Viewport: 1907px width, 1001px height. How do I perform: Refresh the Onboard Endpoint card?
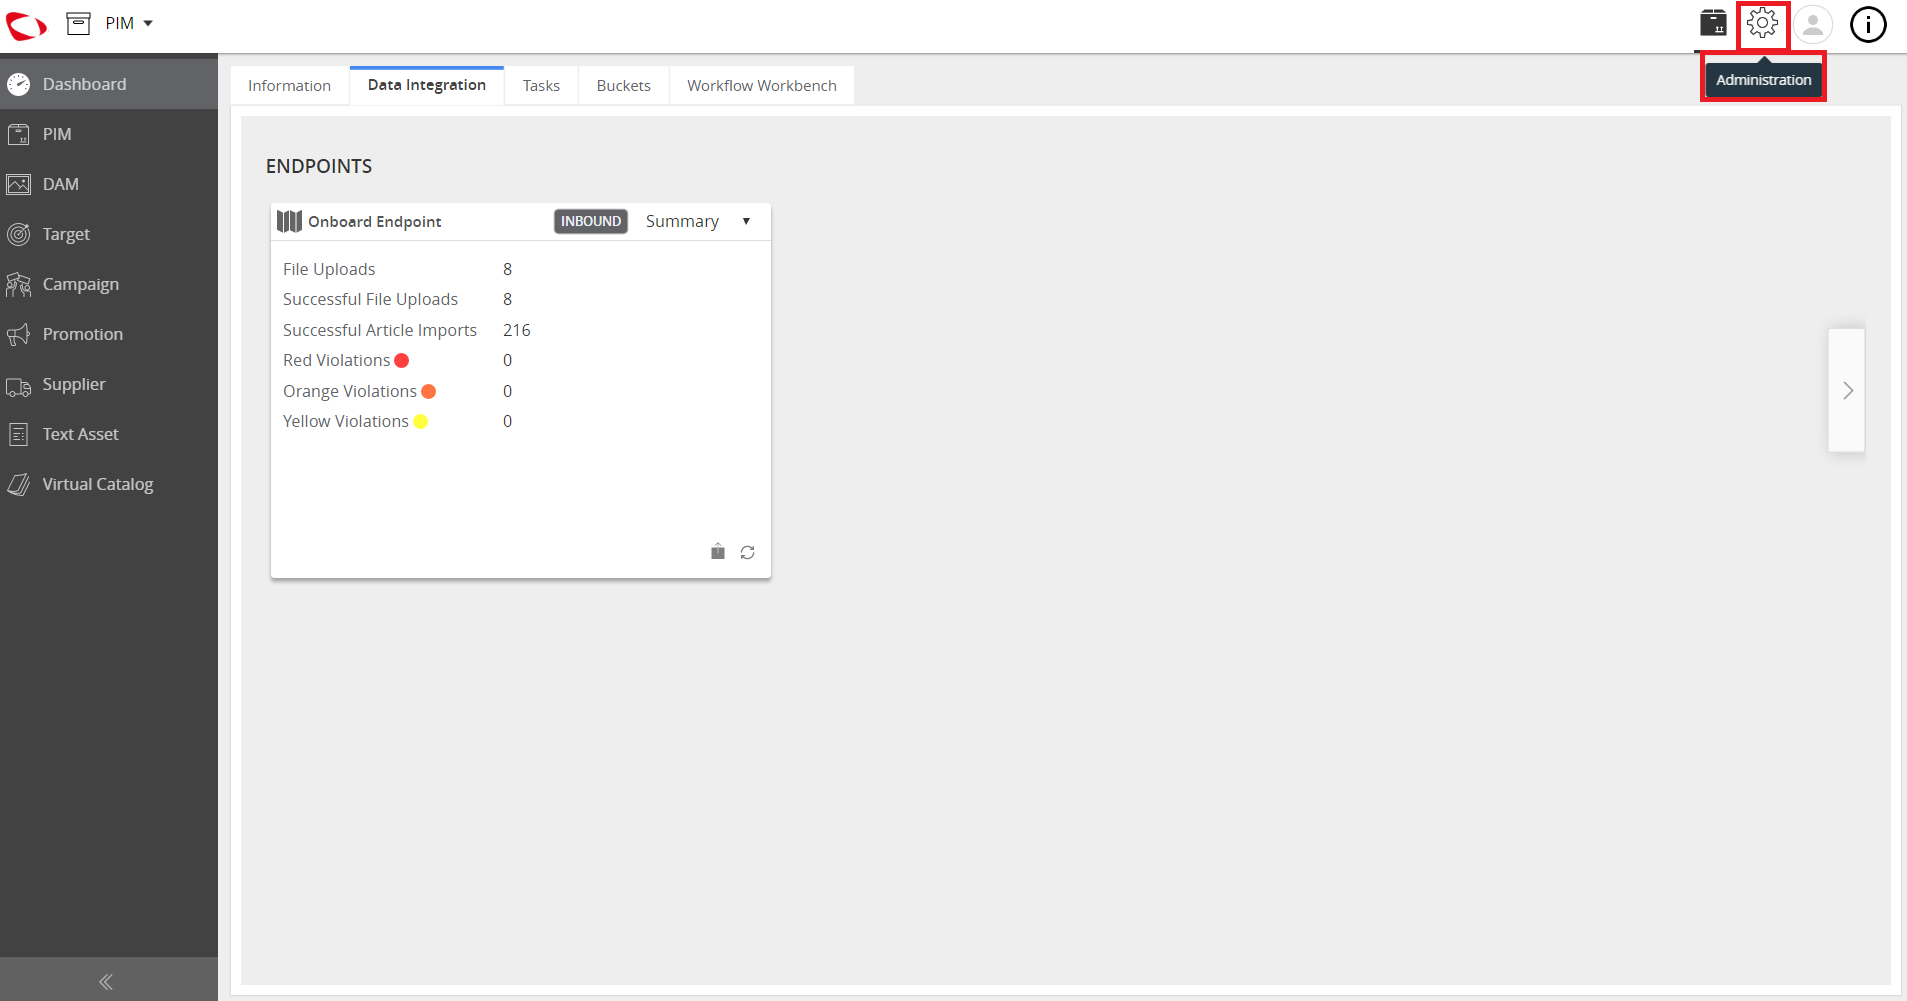tap(747, 552)
